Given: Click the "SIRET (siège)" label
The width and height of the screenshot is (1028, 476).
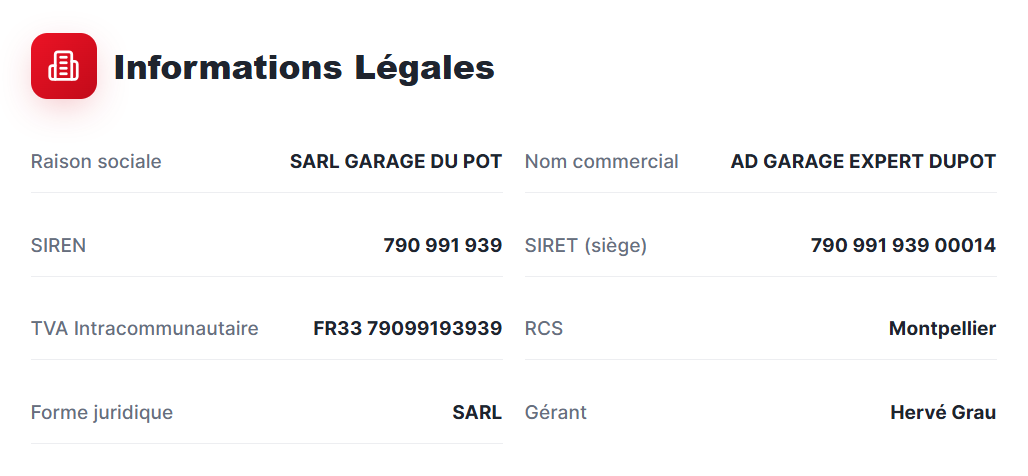Looking at the screenshot, I should (585, 245).
